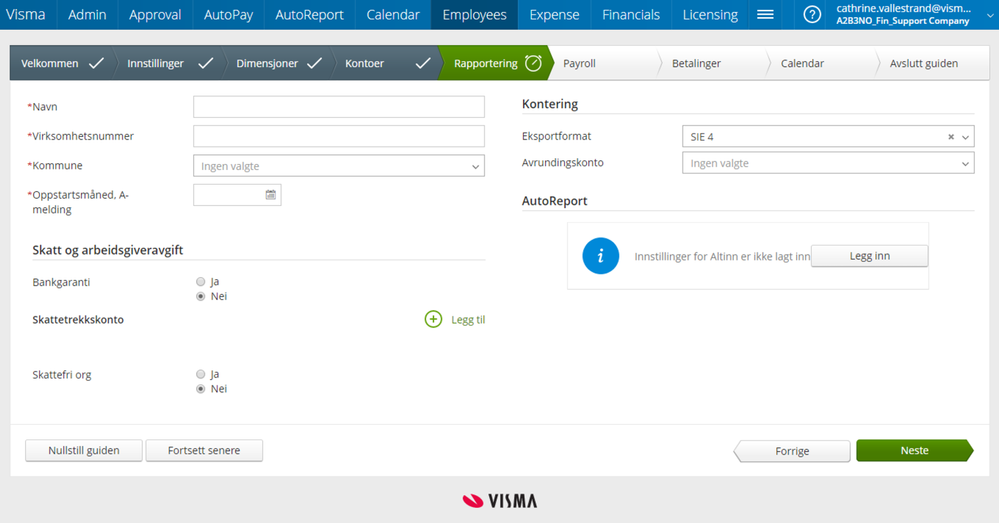Click the Skatt og arbeidsgiveravgift heading

tap(108, 250)
